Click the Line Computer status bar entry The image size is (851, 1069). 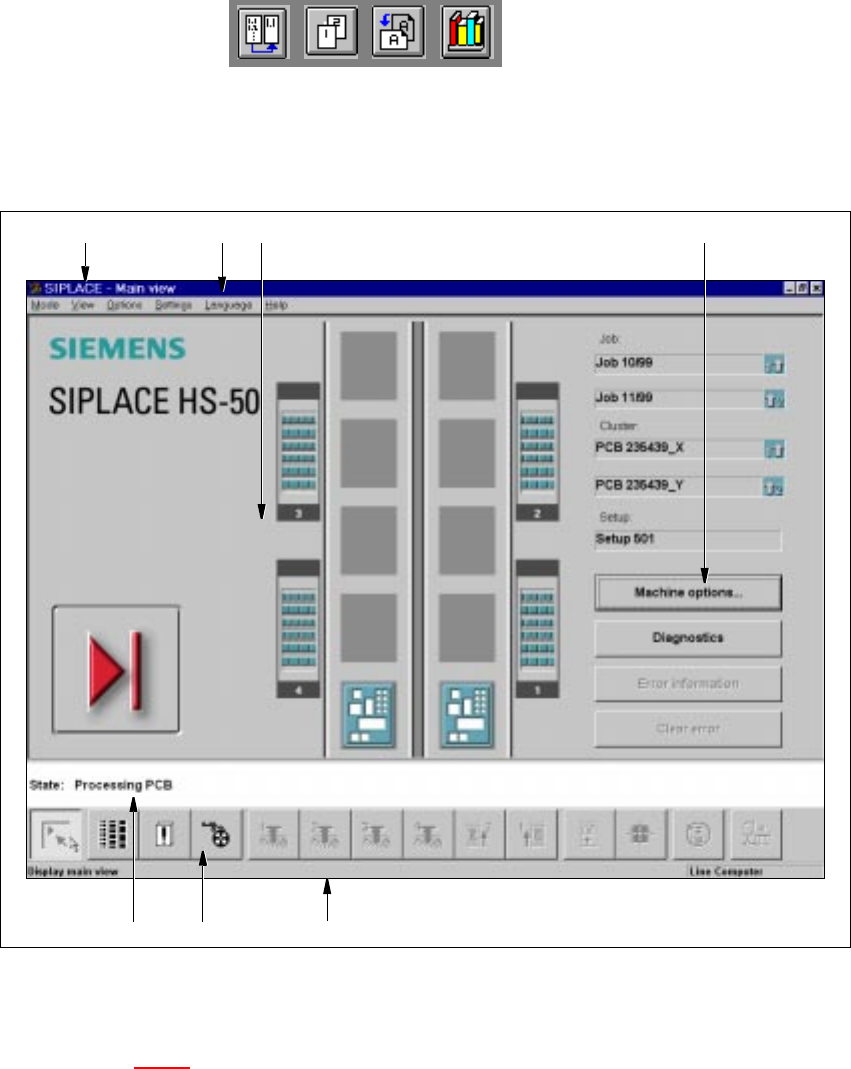[x=726, y=871]
